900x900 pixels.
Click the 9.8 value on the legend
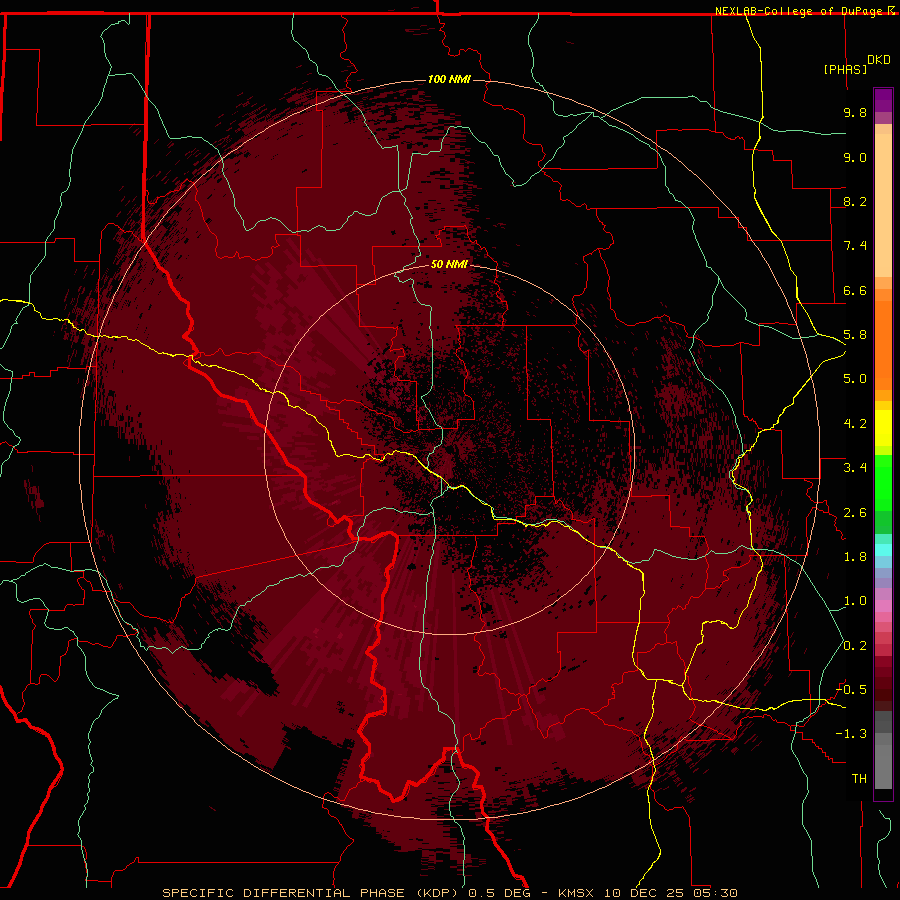855,112
